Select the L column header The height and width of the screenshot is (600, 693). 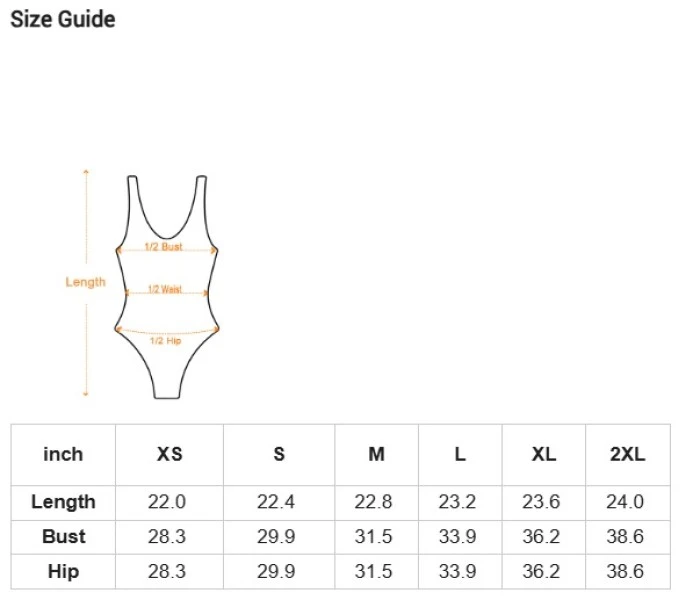pos(460,454)
